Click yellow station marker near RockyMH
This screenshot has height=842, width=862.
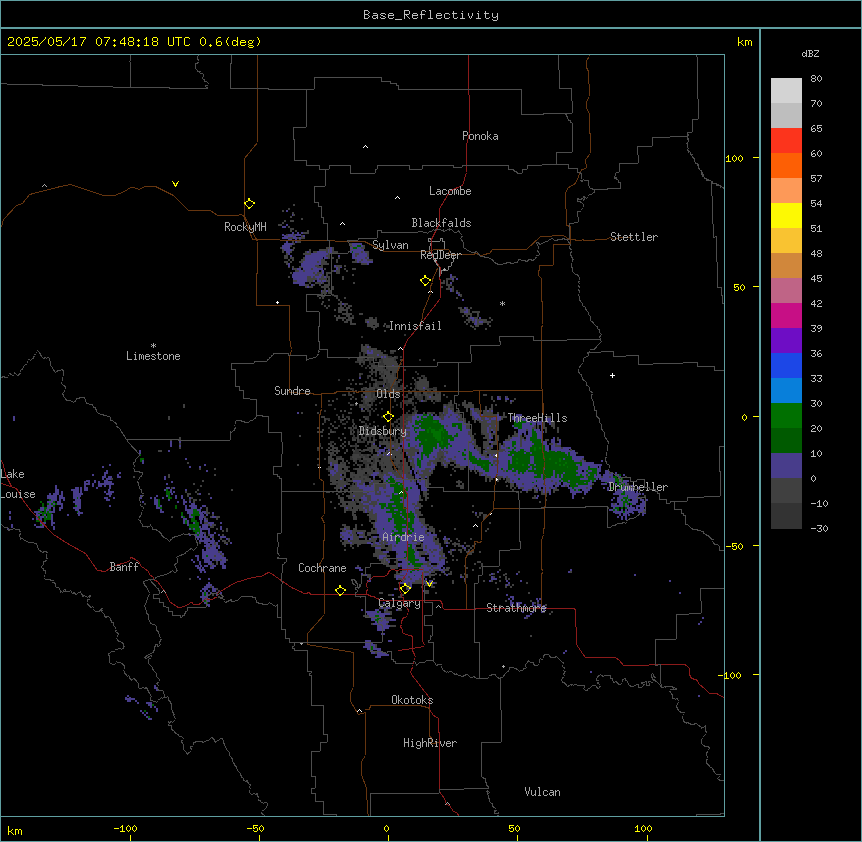pos(250,204)
